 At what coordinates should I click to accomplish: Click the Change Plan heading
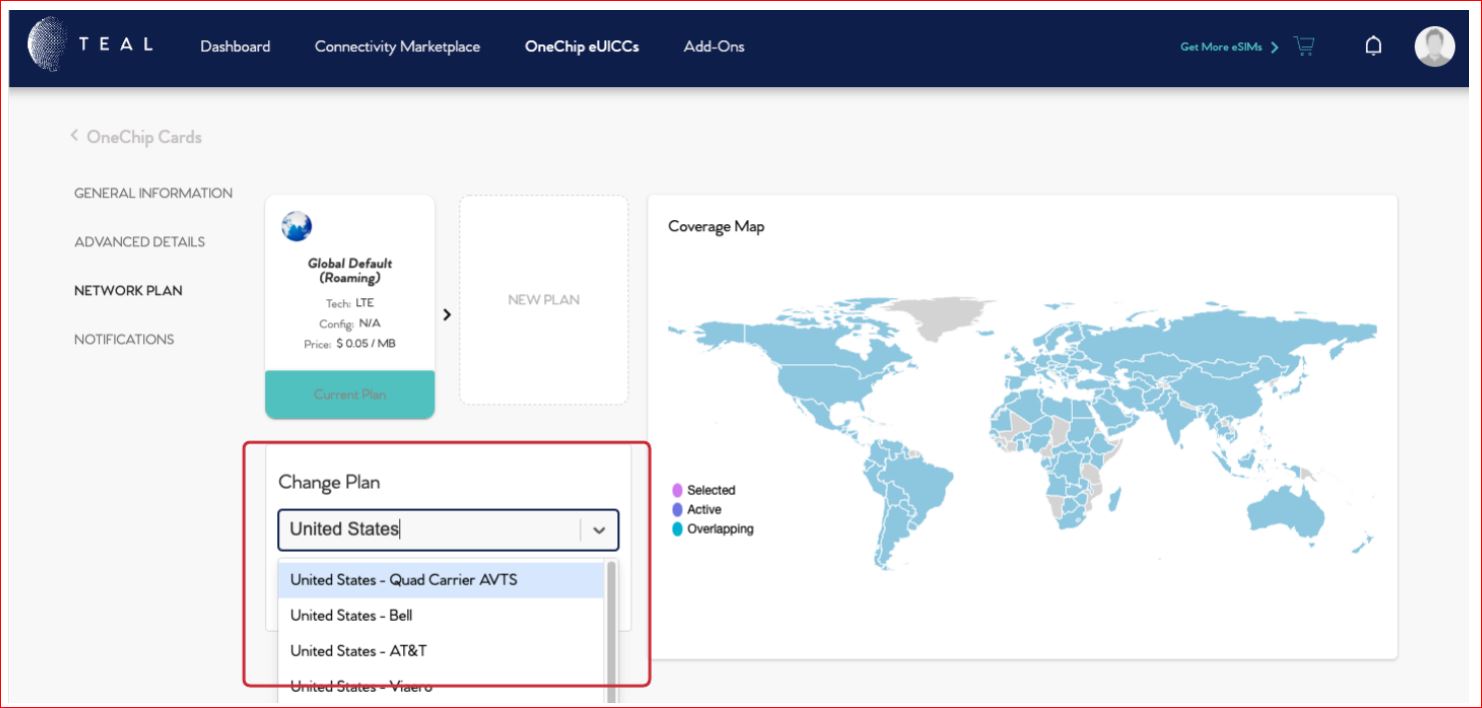[x=329, y=482]
